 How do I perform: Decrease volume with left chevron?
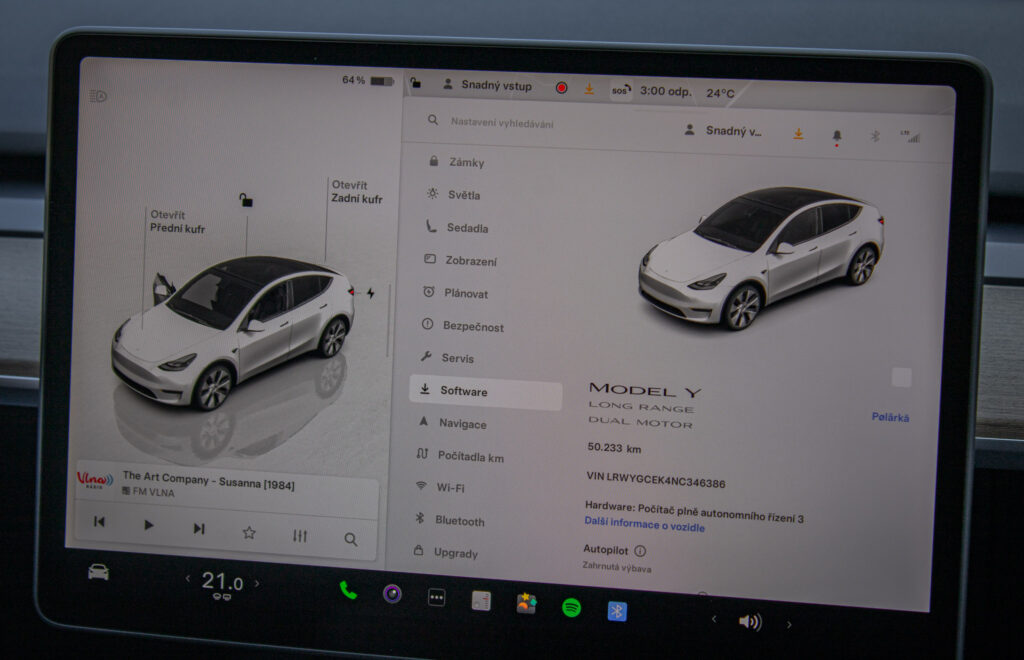pos(713,619)
